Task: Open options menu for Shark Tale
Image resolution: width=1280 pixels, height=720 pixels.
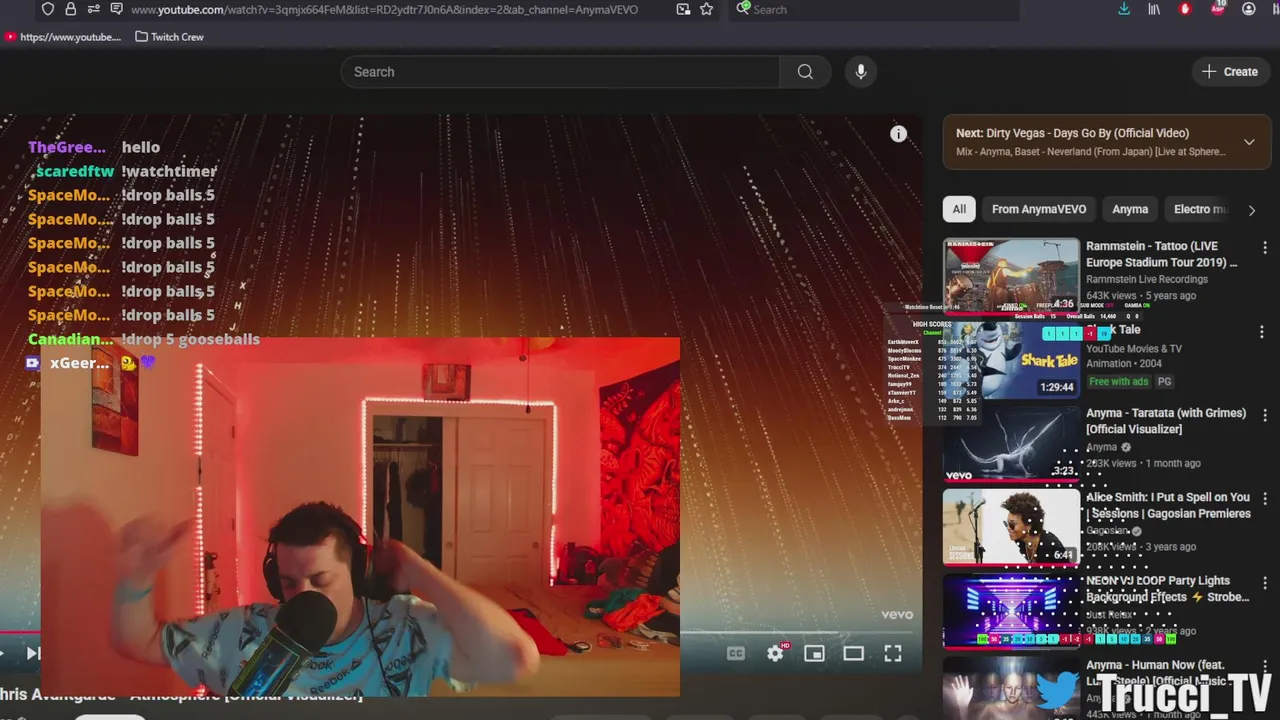Action: 1262,331
